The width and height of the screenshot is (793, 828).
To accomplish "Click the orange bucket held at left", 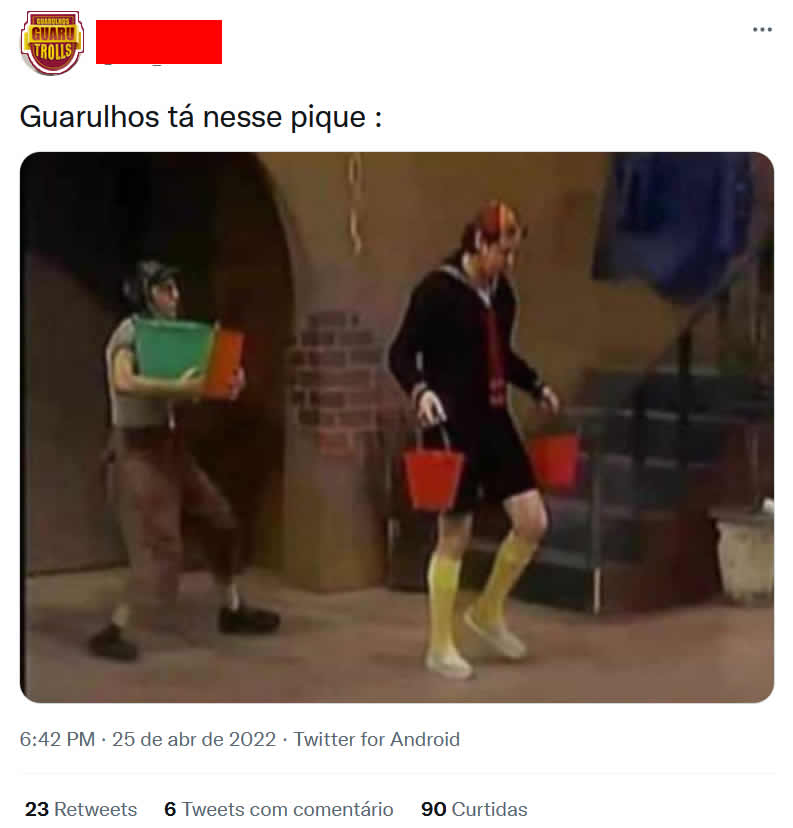I will pyautogui.click(x=224, y=363).
